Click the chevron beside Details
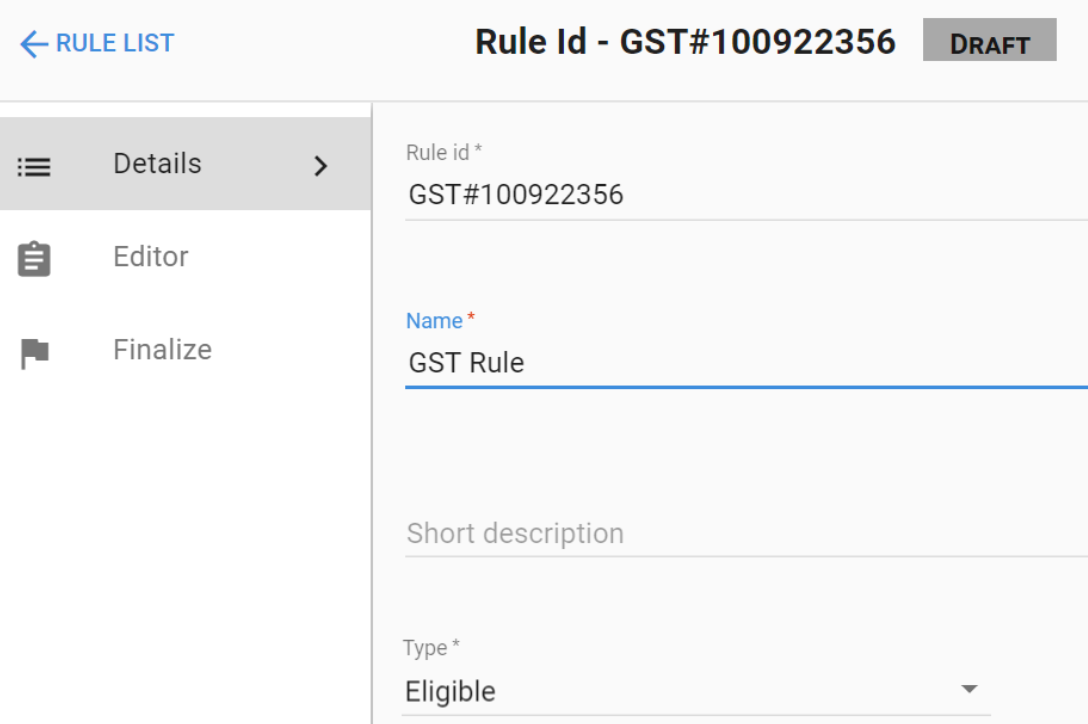1088x724 pixels. point(320,166)
